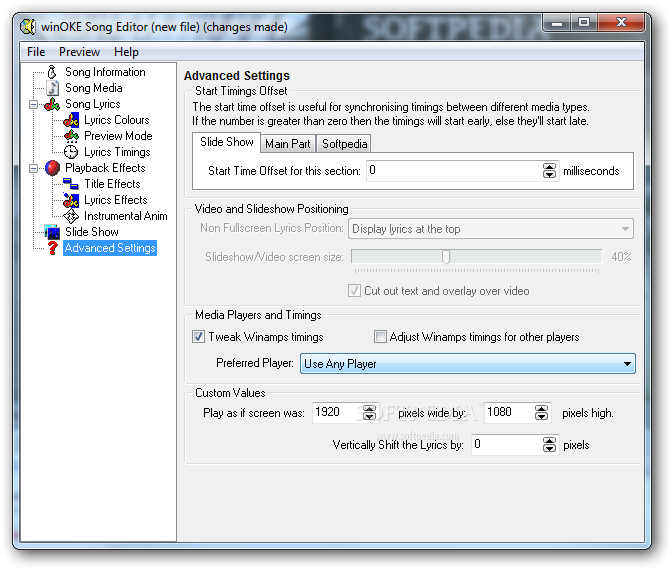Click the screen width spinner arrows
Screen dimensions: 672x570
(x=369, y=413)
